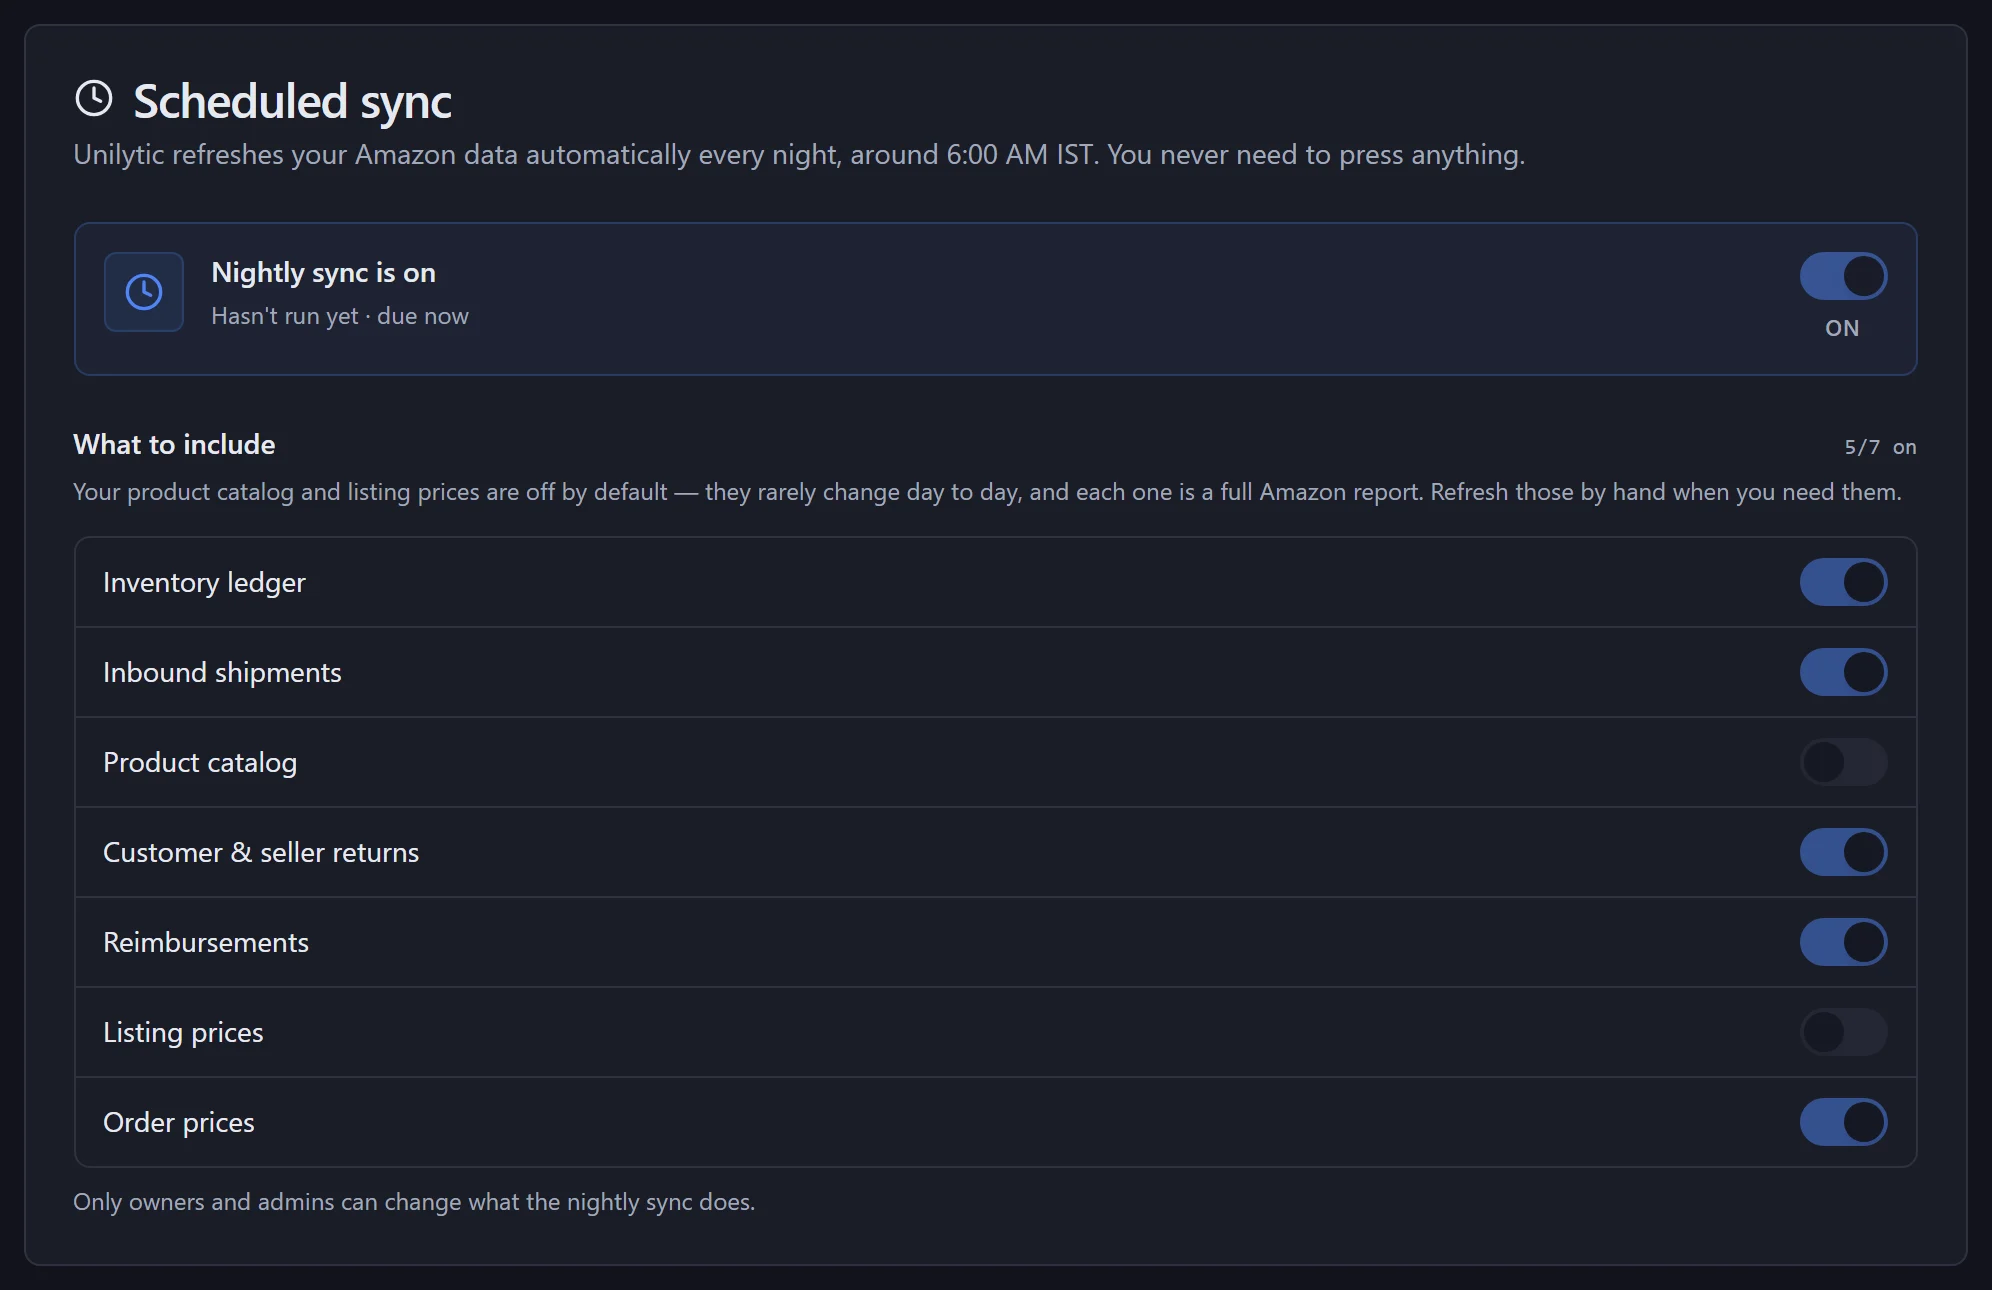Select the 'Order prices' row label
This screenshot has width=1992, height=1290.
point(179,1123)
